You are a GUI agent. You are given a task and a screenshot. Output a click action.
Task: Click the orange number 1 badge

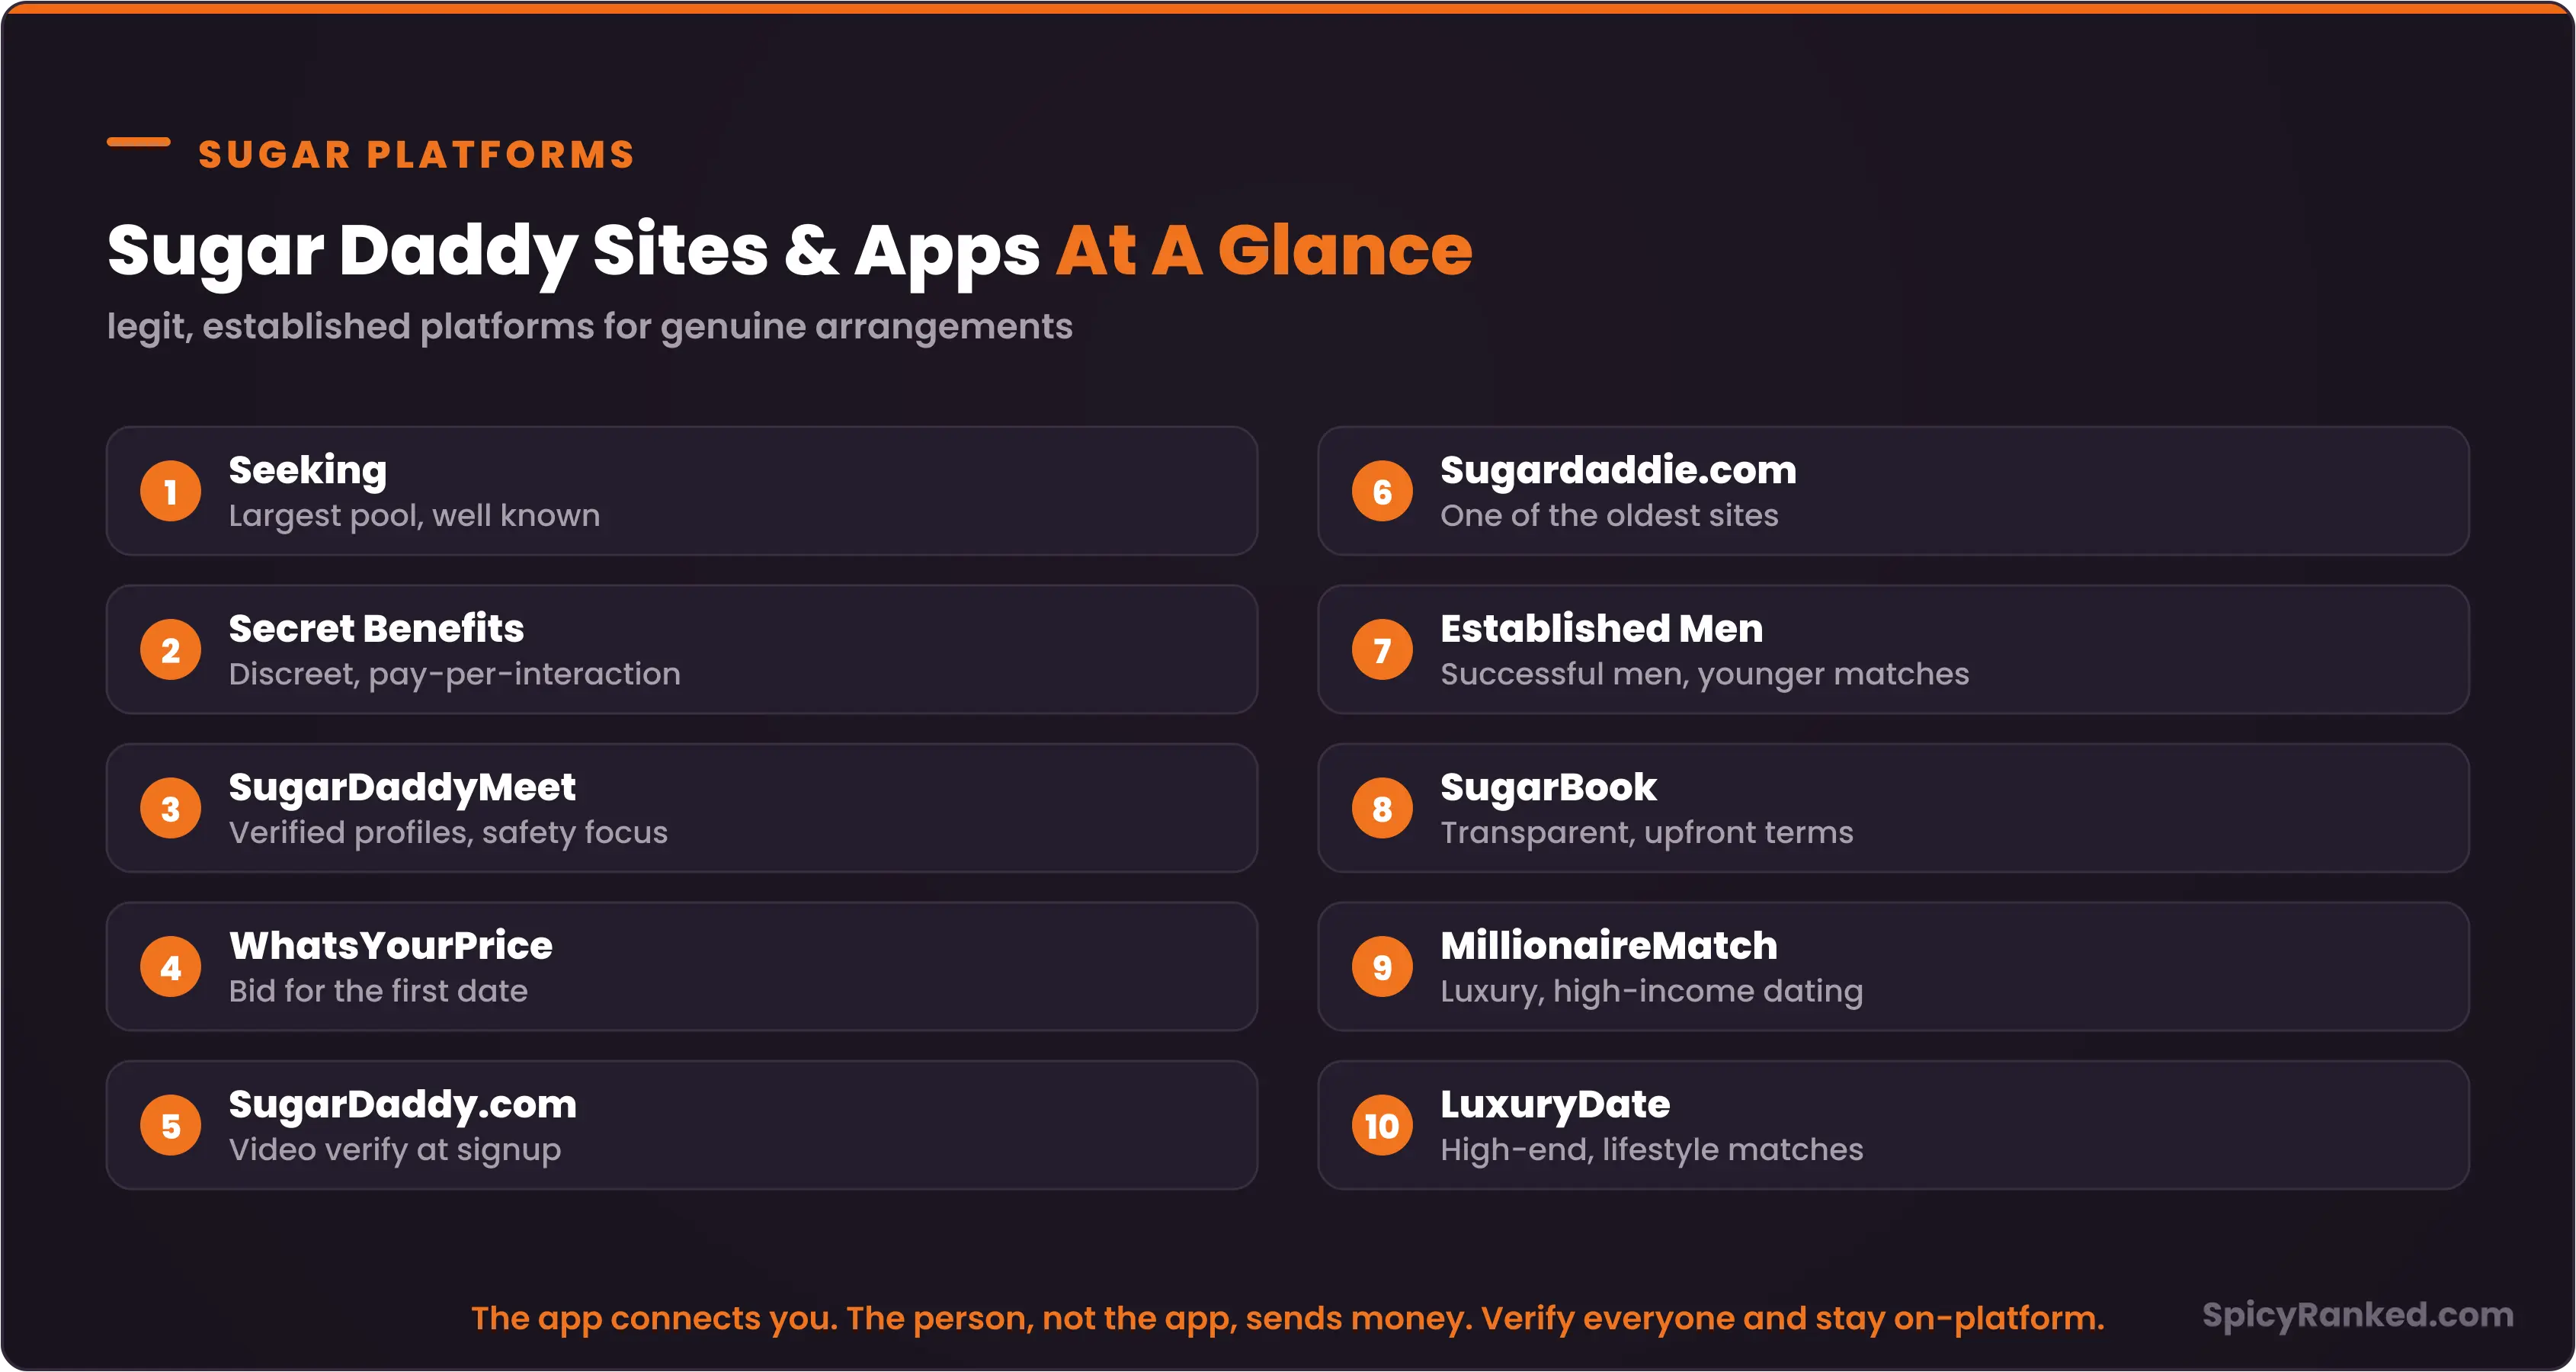click(171, 491)
